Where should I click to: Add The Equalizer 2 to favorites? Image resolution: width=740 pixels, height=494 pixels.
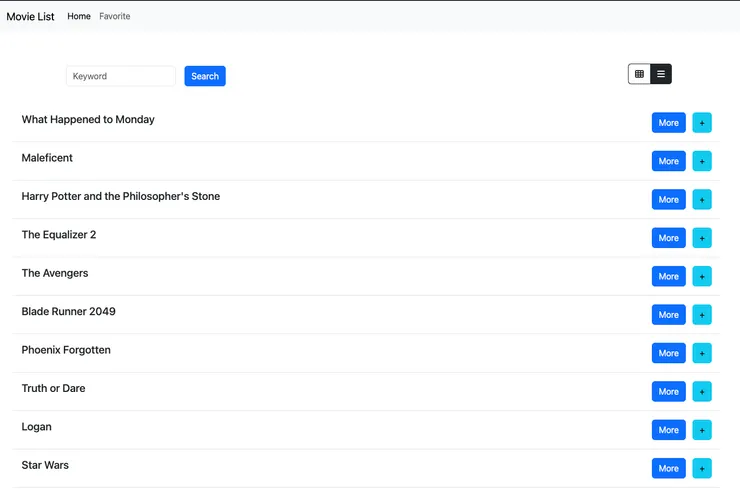[702, 238]
